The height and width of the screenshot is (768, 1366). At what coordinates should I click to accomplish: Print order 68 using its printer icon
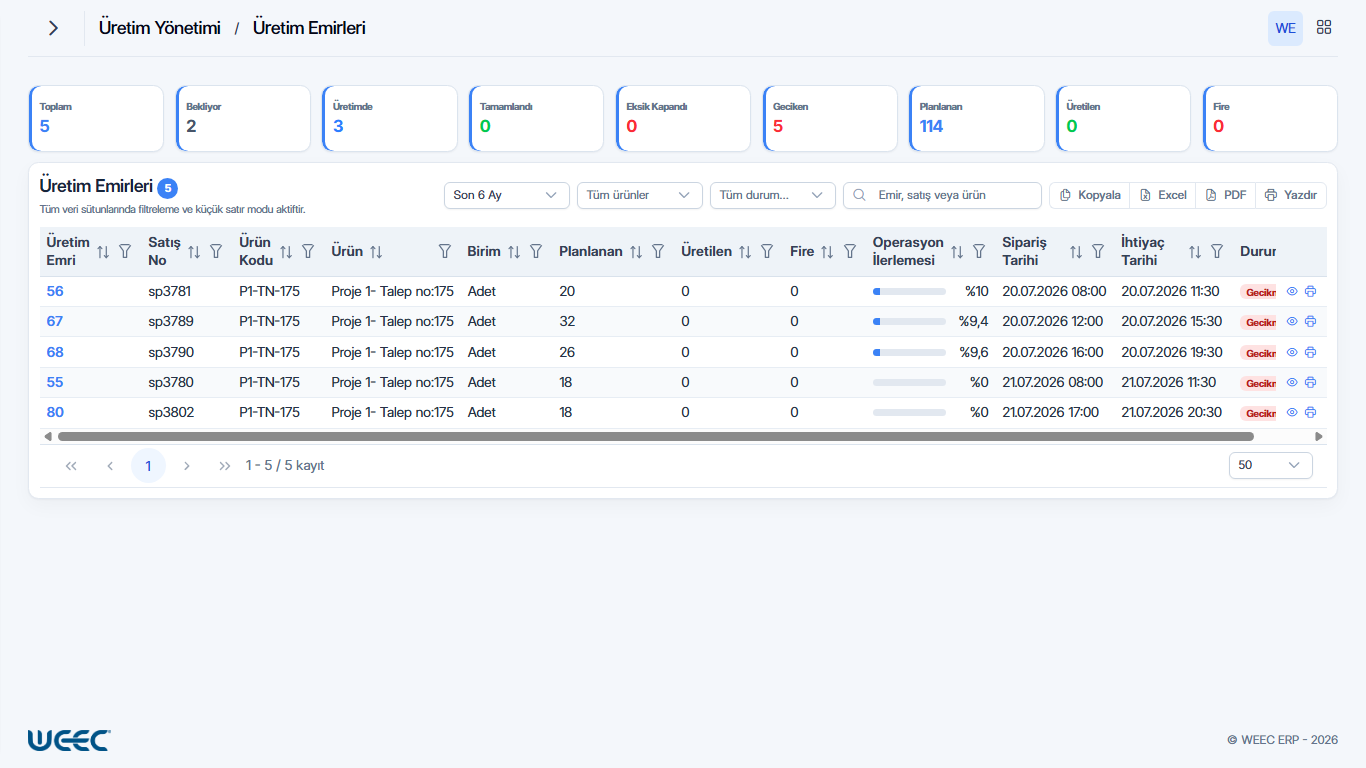pyautogui.click(x=1311, y=352)
